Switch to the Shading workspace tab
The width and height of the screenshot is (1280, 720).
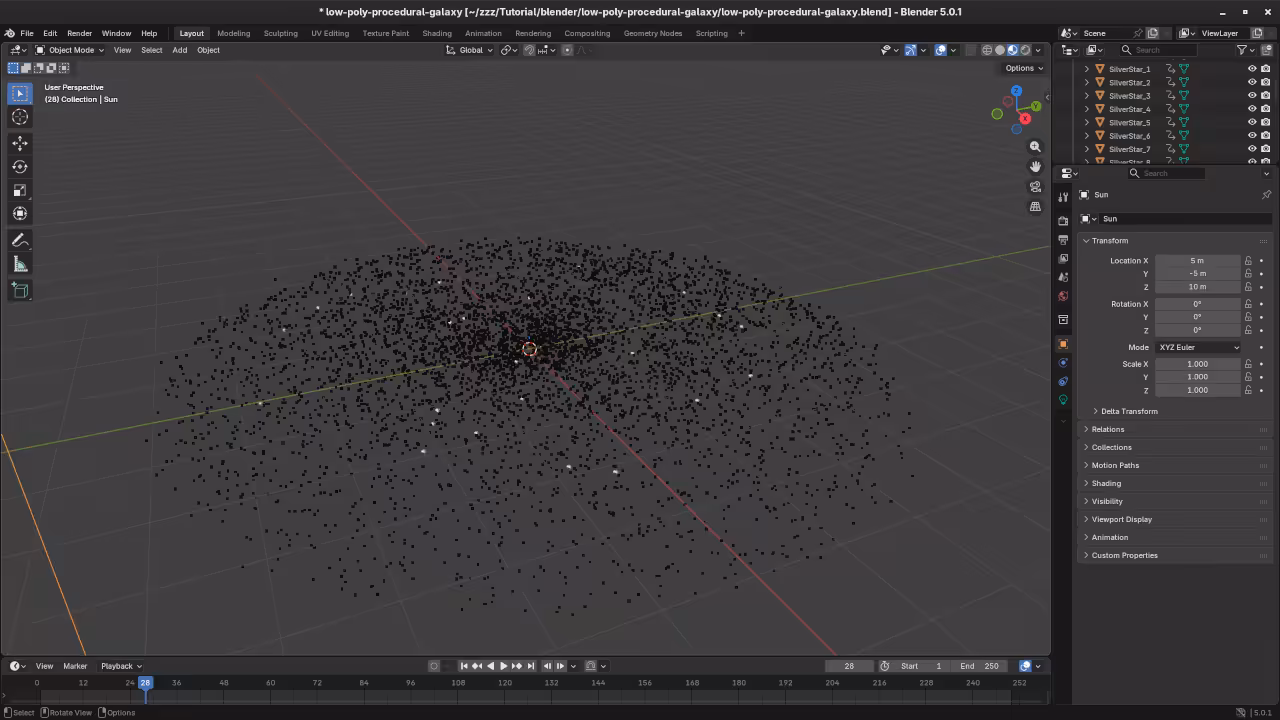[436, 33]
